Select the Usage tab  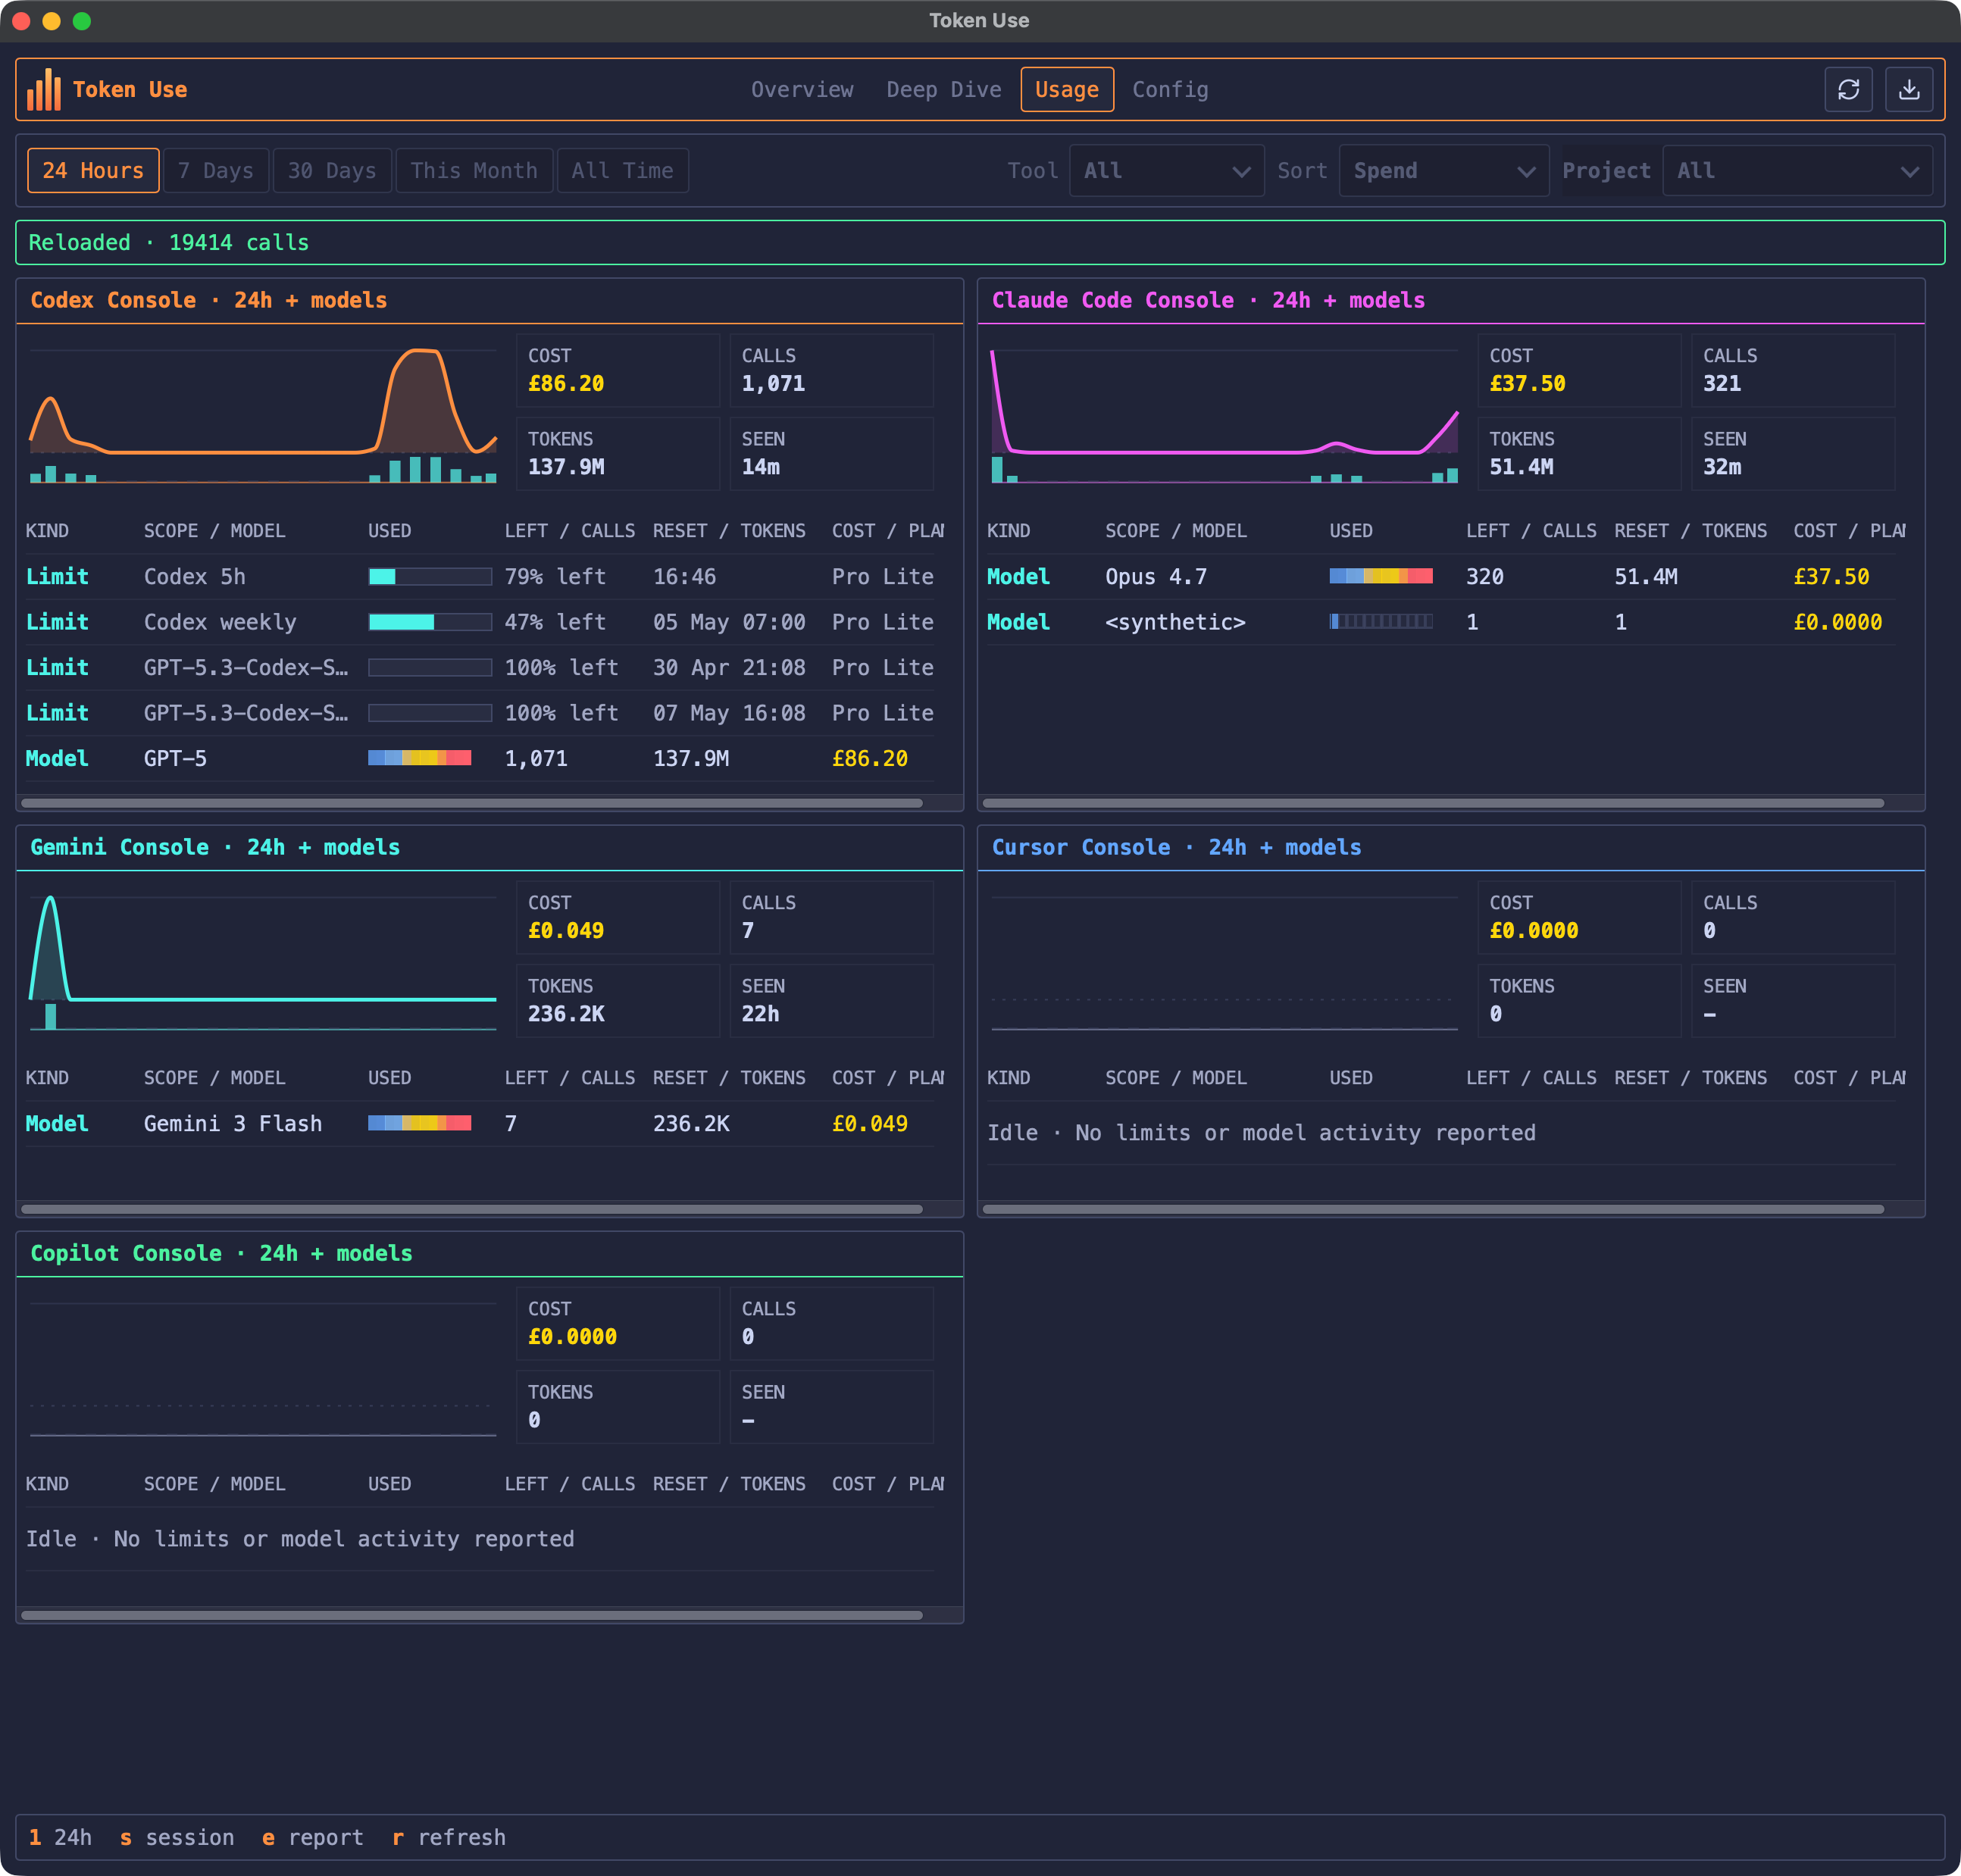point(1066,90)
